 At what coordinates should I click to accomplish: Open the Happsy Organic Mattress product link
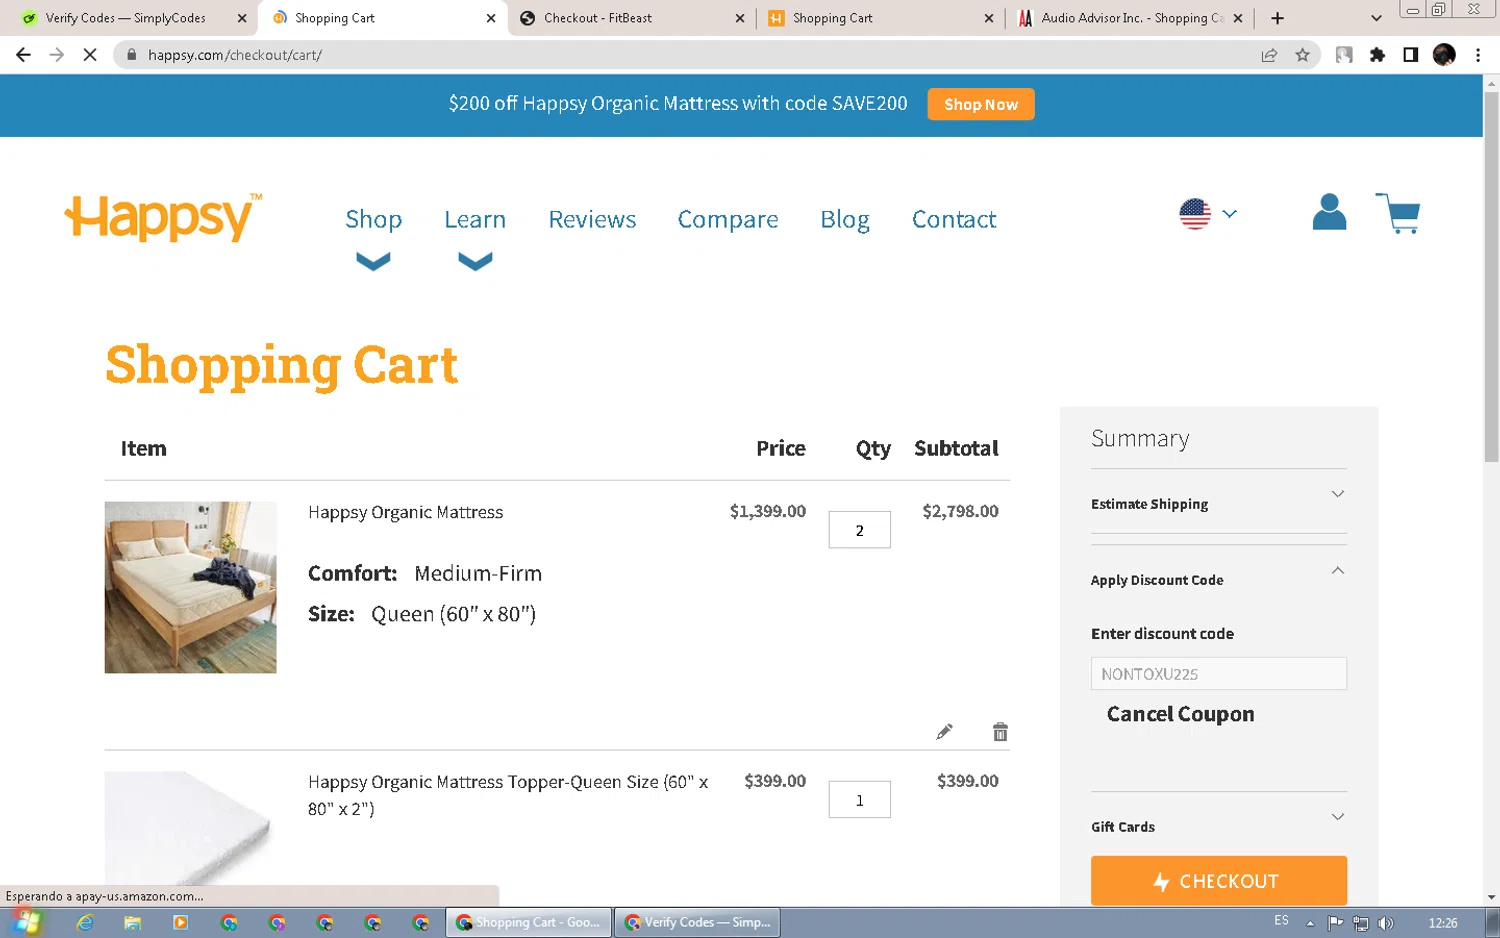tap(405, 512)
